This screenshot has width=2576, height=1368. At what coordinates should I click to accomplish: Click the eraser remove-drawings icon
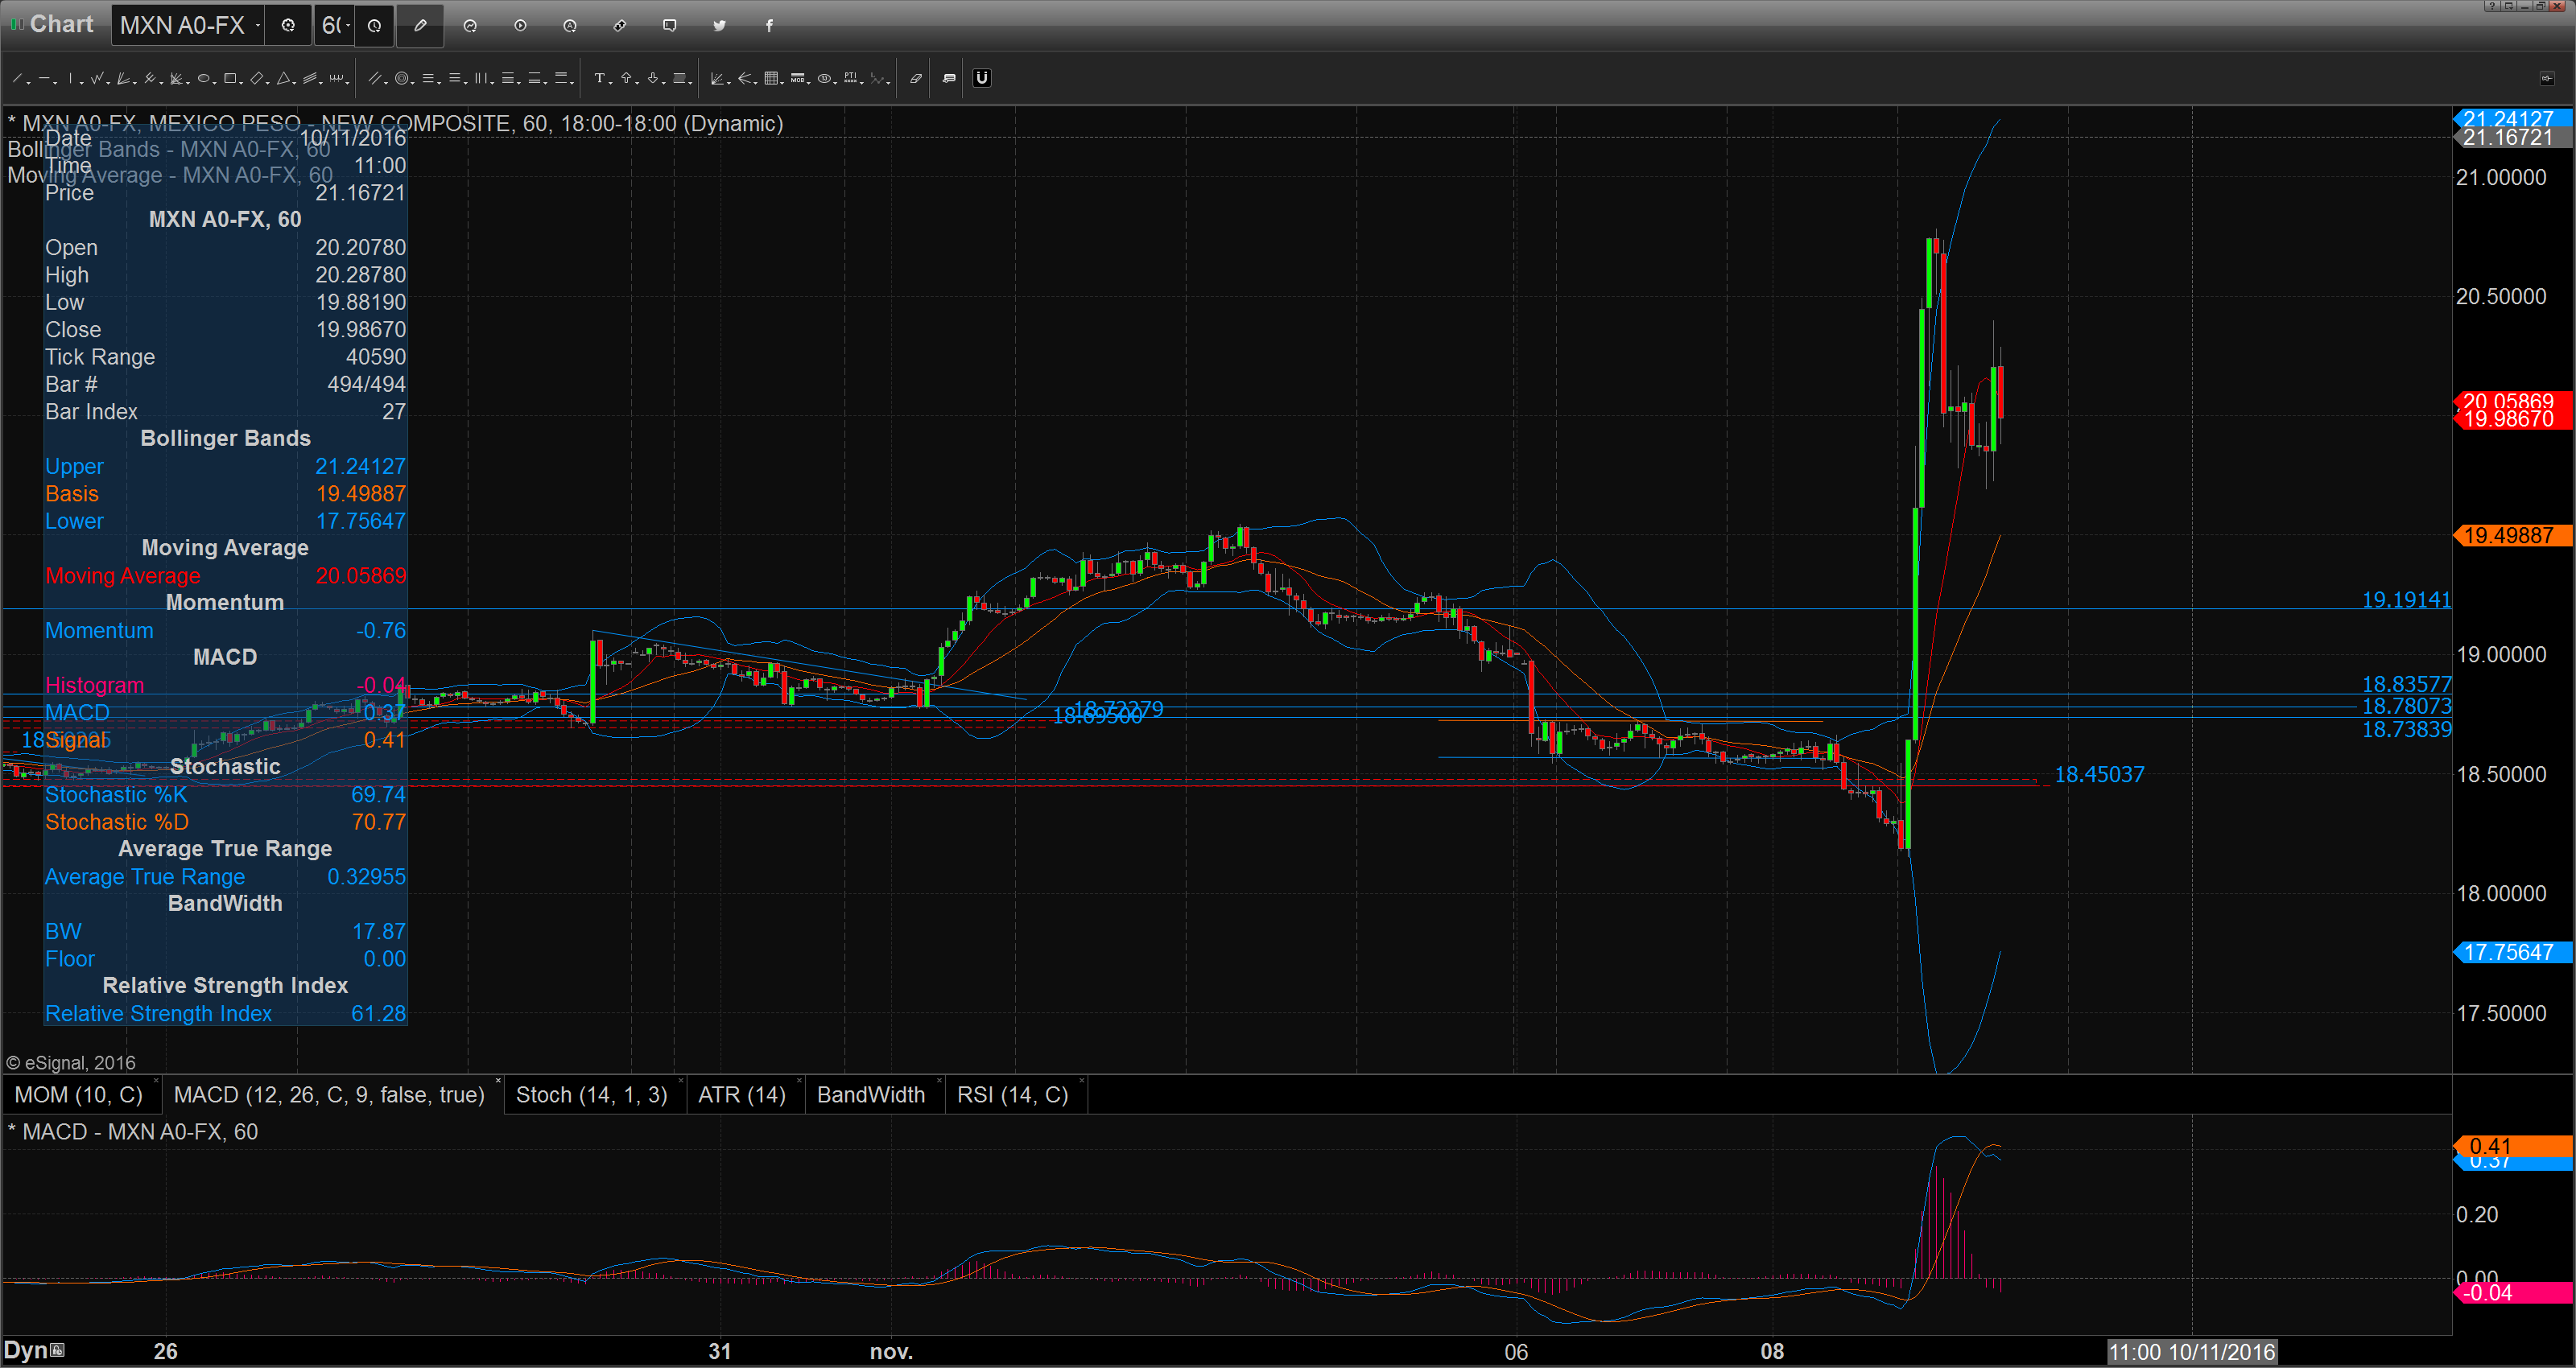click(x=916, y=78)
